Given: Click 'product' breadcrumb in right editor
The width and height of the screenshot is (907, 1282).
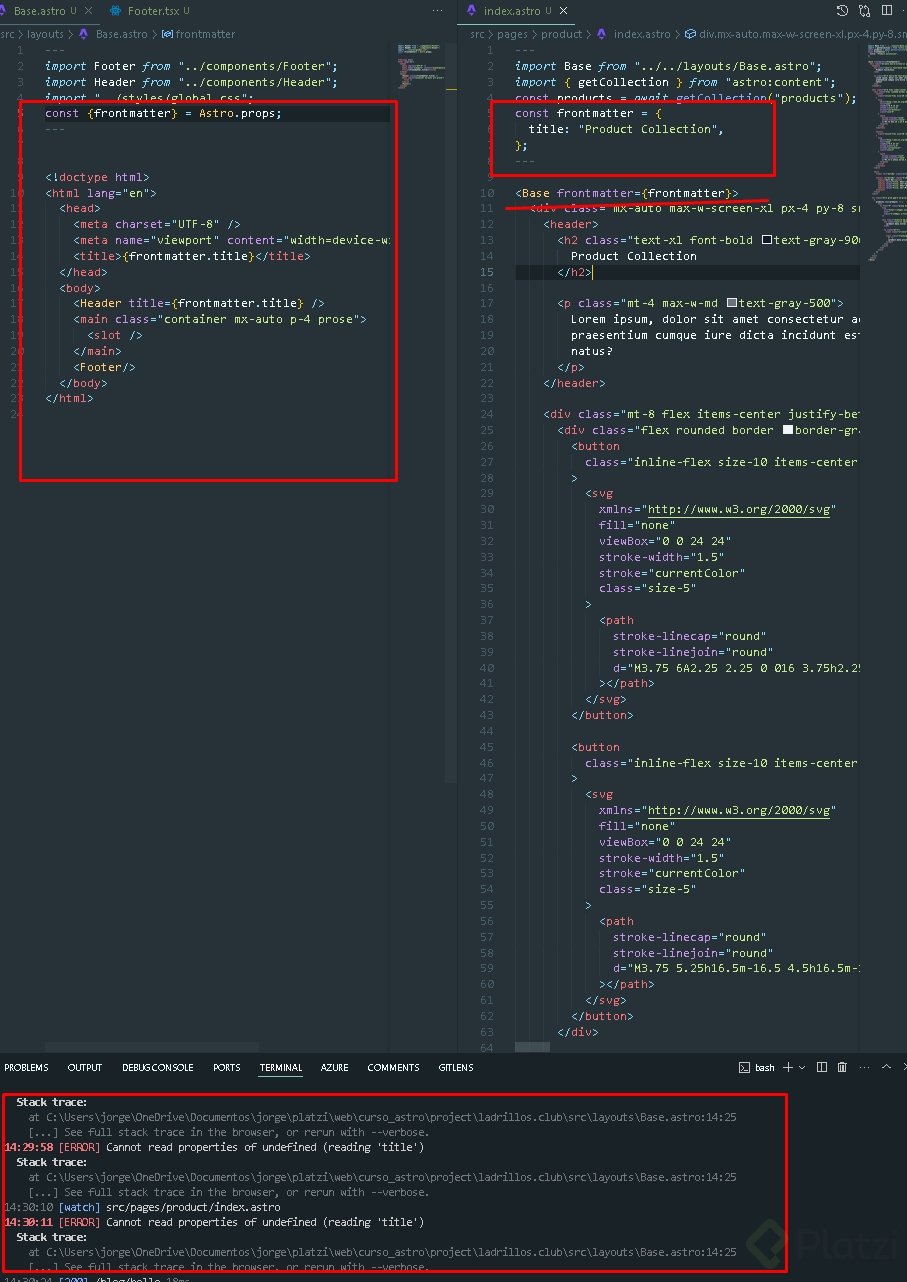Looking at the screenshot, I should click(x=562, y=34).
